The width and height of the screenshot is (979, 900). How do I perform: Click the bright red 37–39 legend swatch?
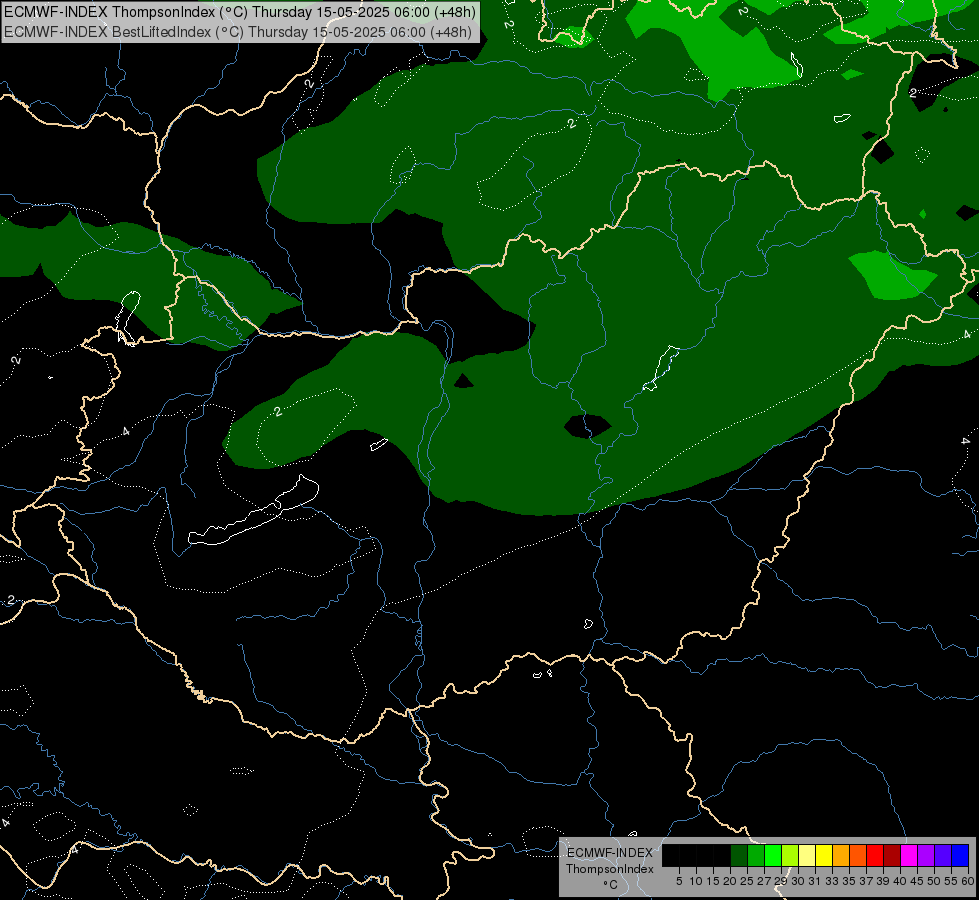pyautogui.click(x=875, y=855)
